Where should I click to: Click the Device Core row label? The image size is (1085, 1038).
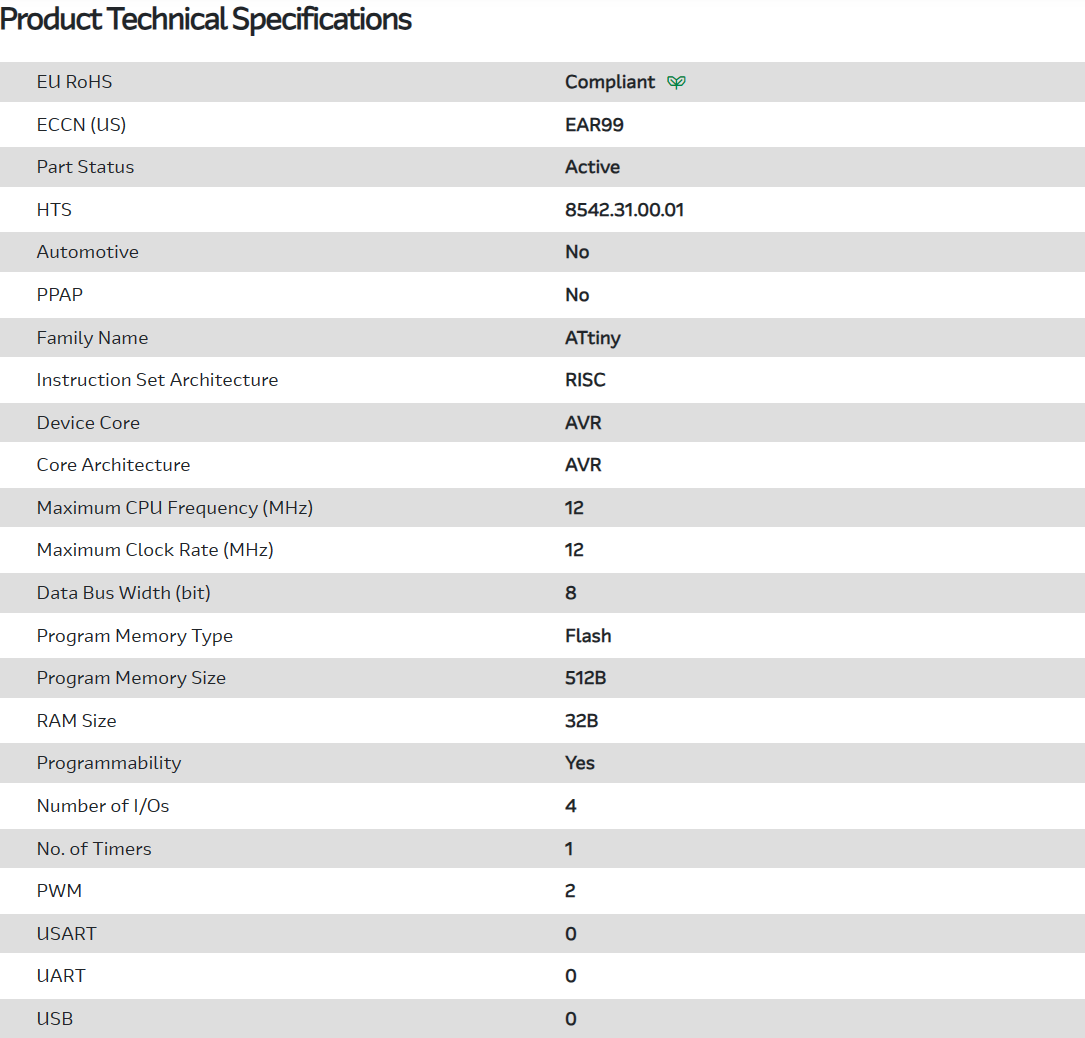point(88,423)
